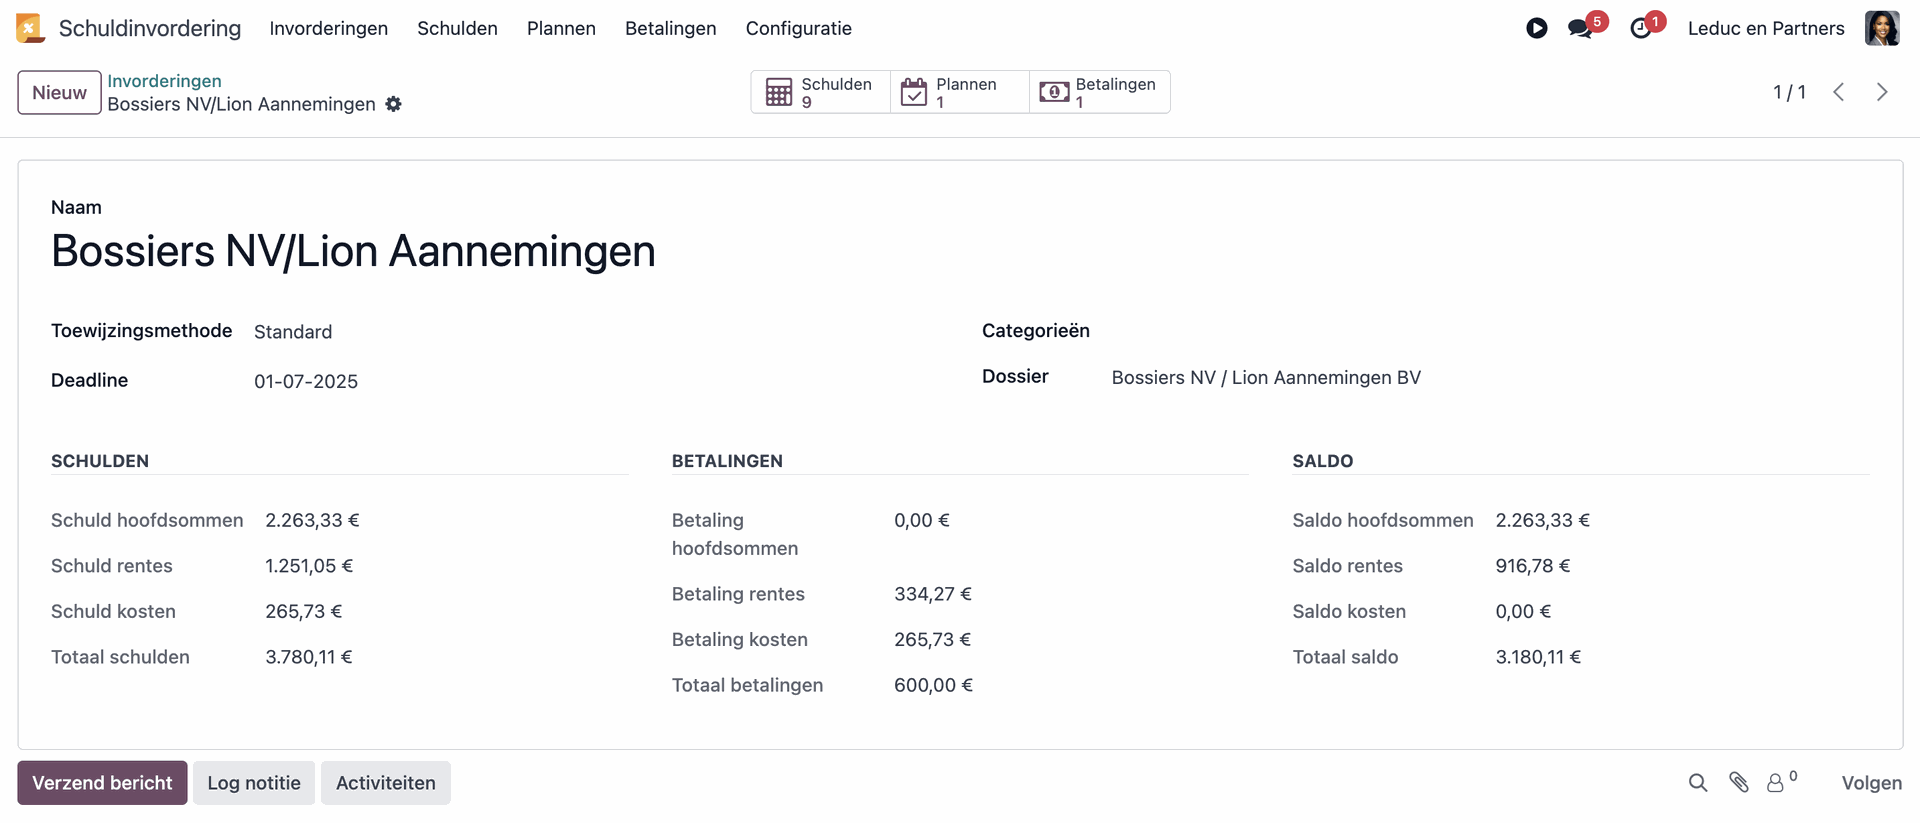Expand the Plannen menu in navbar
1920x823 pixels.
click(561, 28)
